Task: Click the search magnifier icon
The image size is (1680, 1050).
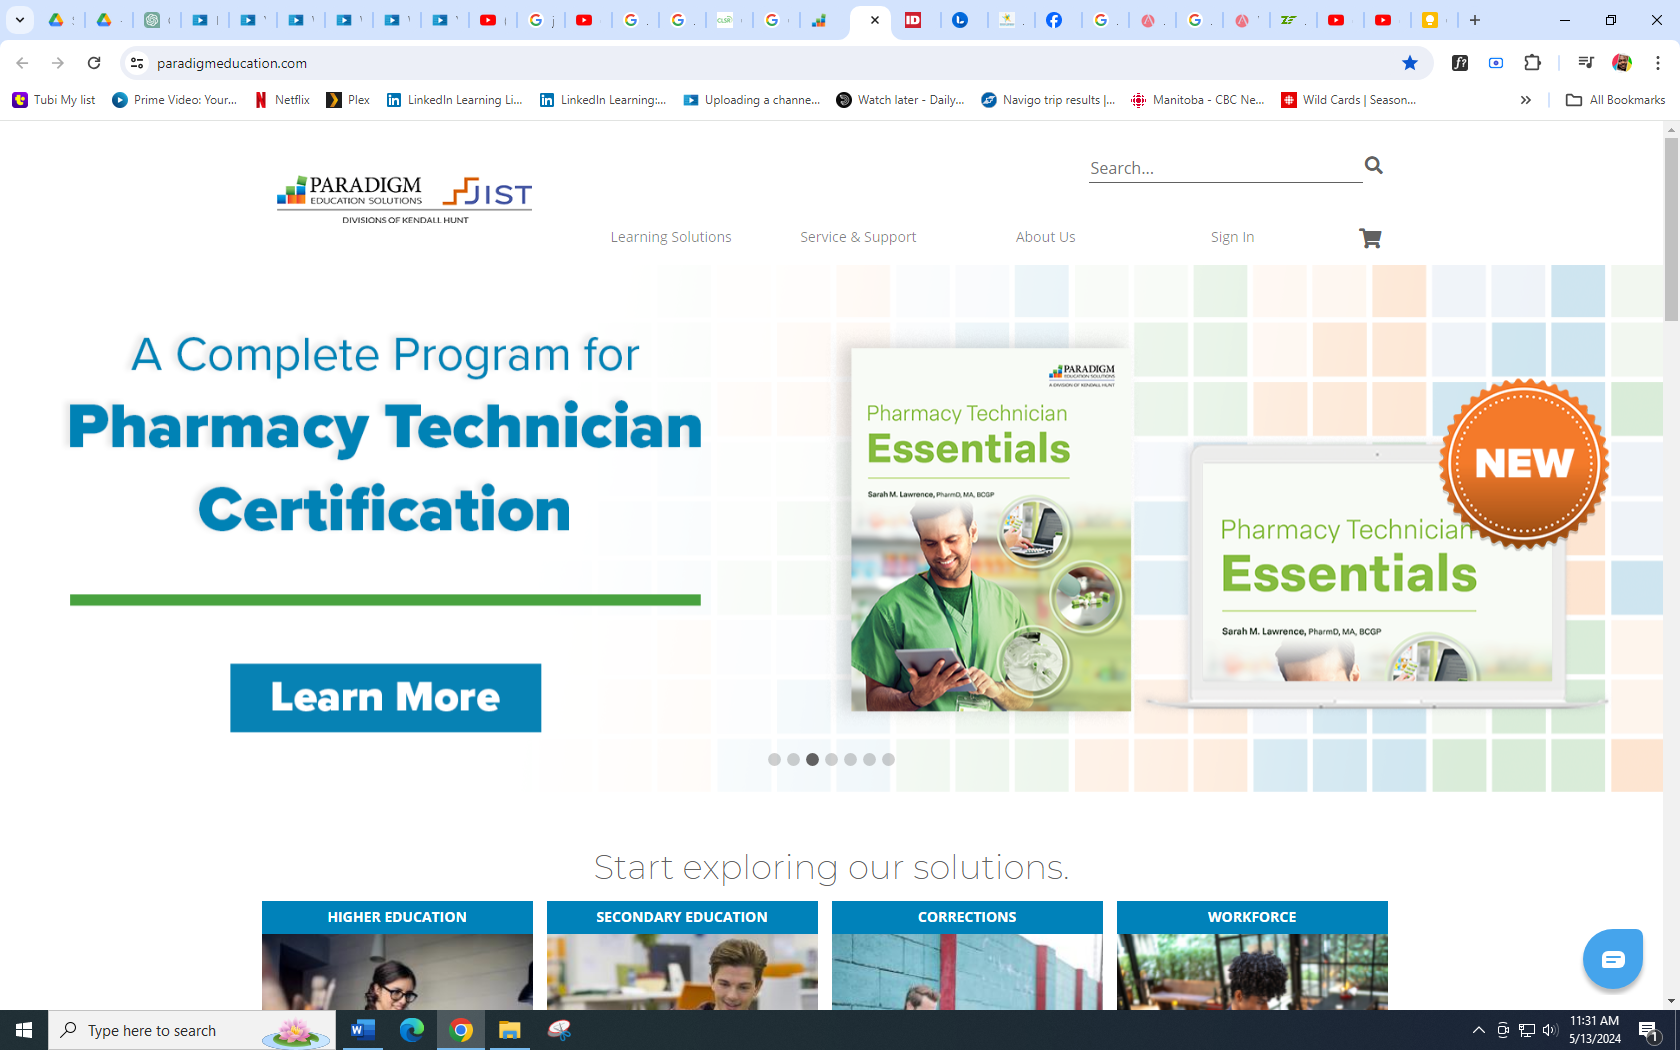Action: 1373,165
